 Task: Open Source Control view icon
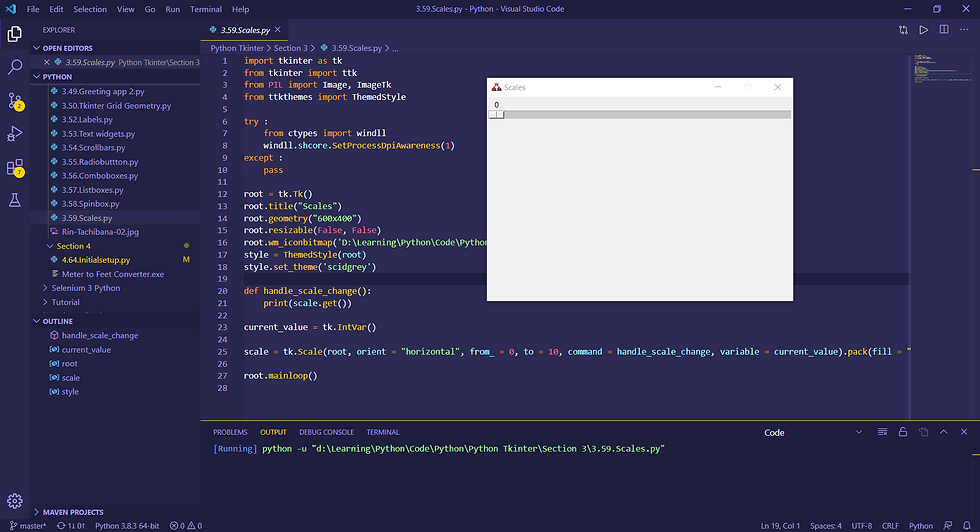click(14, 101)
